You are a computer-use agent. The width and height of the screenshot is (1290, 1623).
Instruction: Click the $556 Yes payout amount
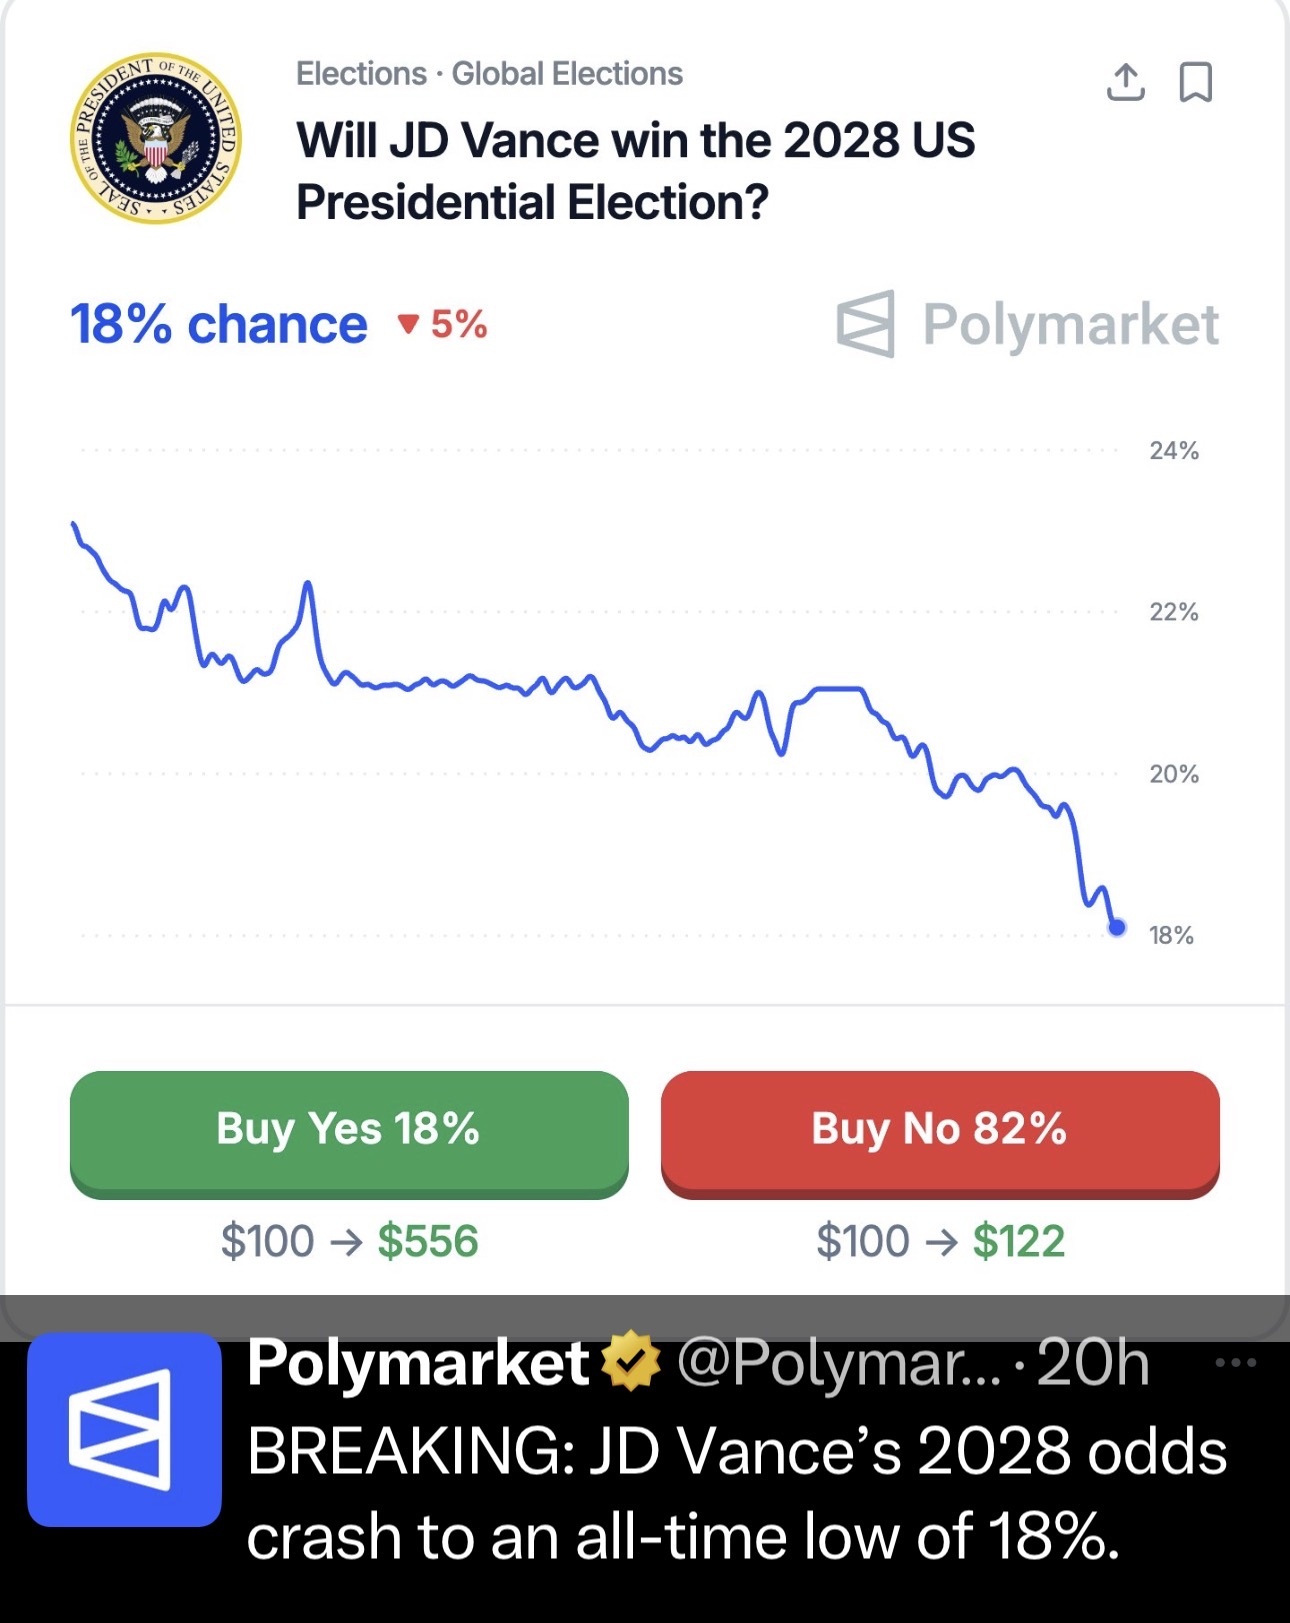pyautogui.click(x=428, y=1241)
